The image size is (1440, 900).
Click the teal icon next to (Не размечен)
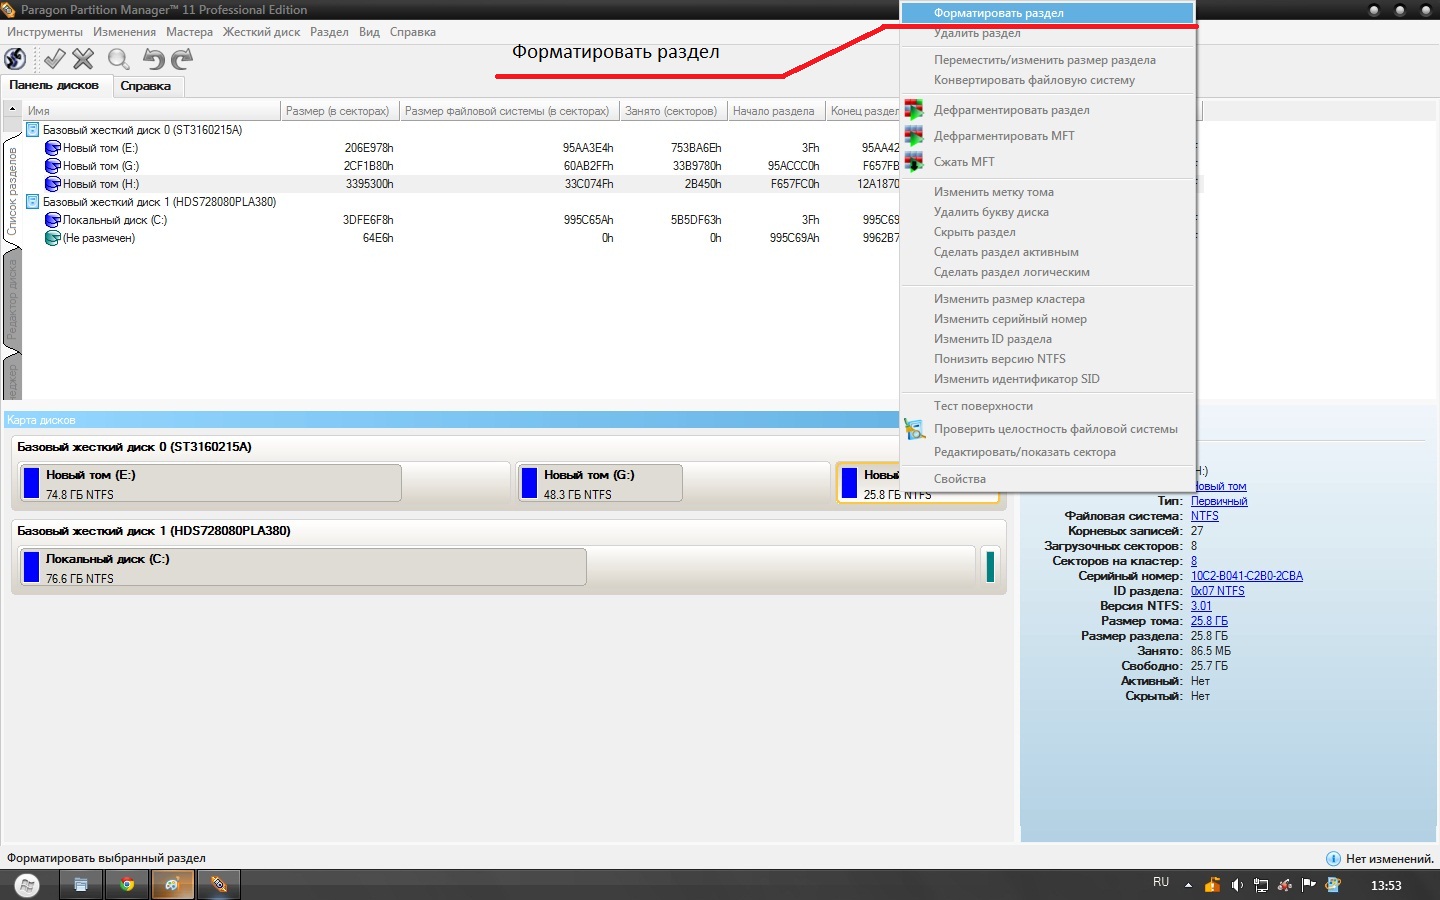[53, 238]
